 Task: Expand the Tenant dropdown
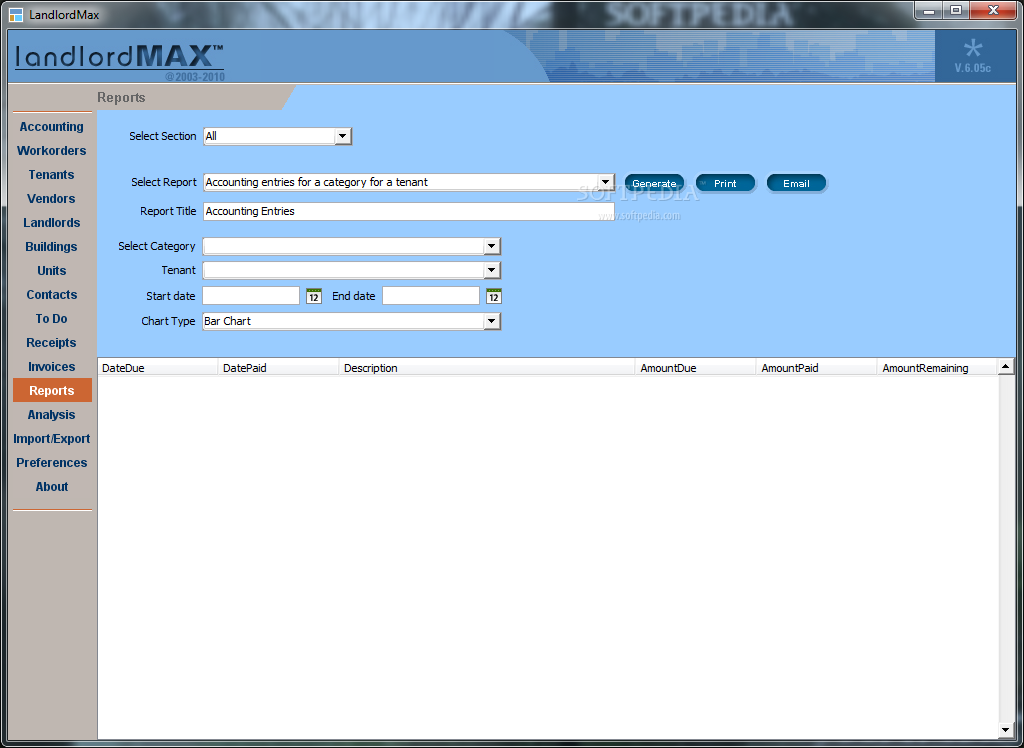[492, 270]
